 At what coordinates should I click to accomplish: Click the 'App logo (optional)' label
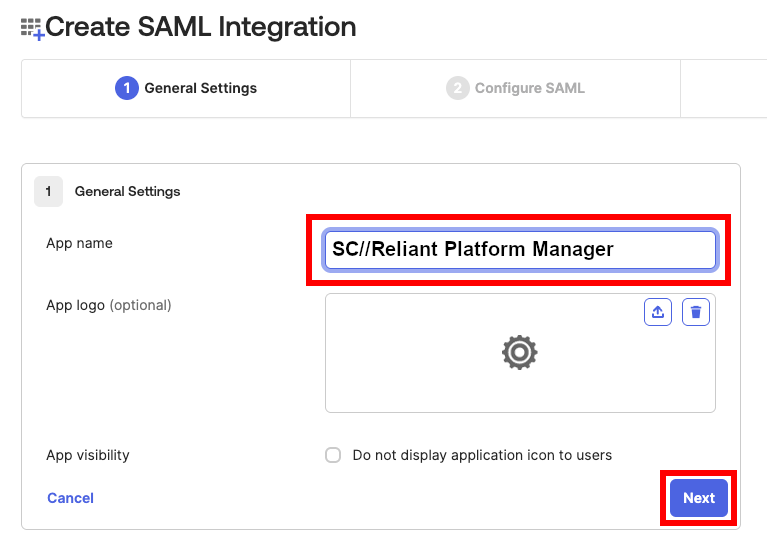pos(109,305)
